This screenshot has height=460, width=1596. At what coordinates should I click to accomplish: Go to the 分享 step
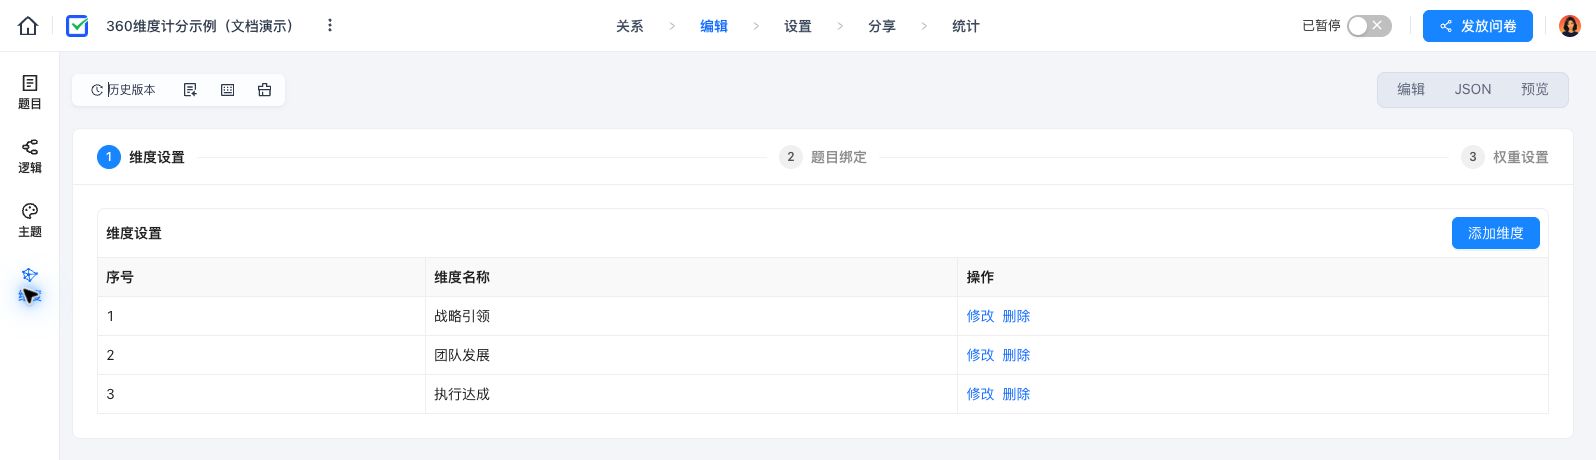click(882, 26)
